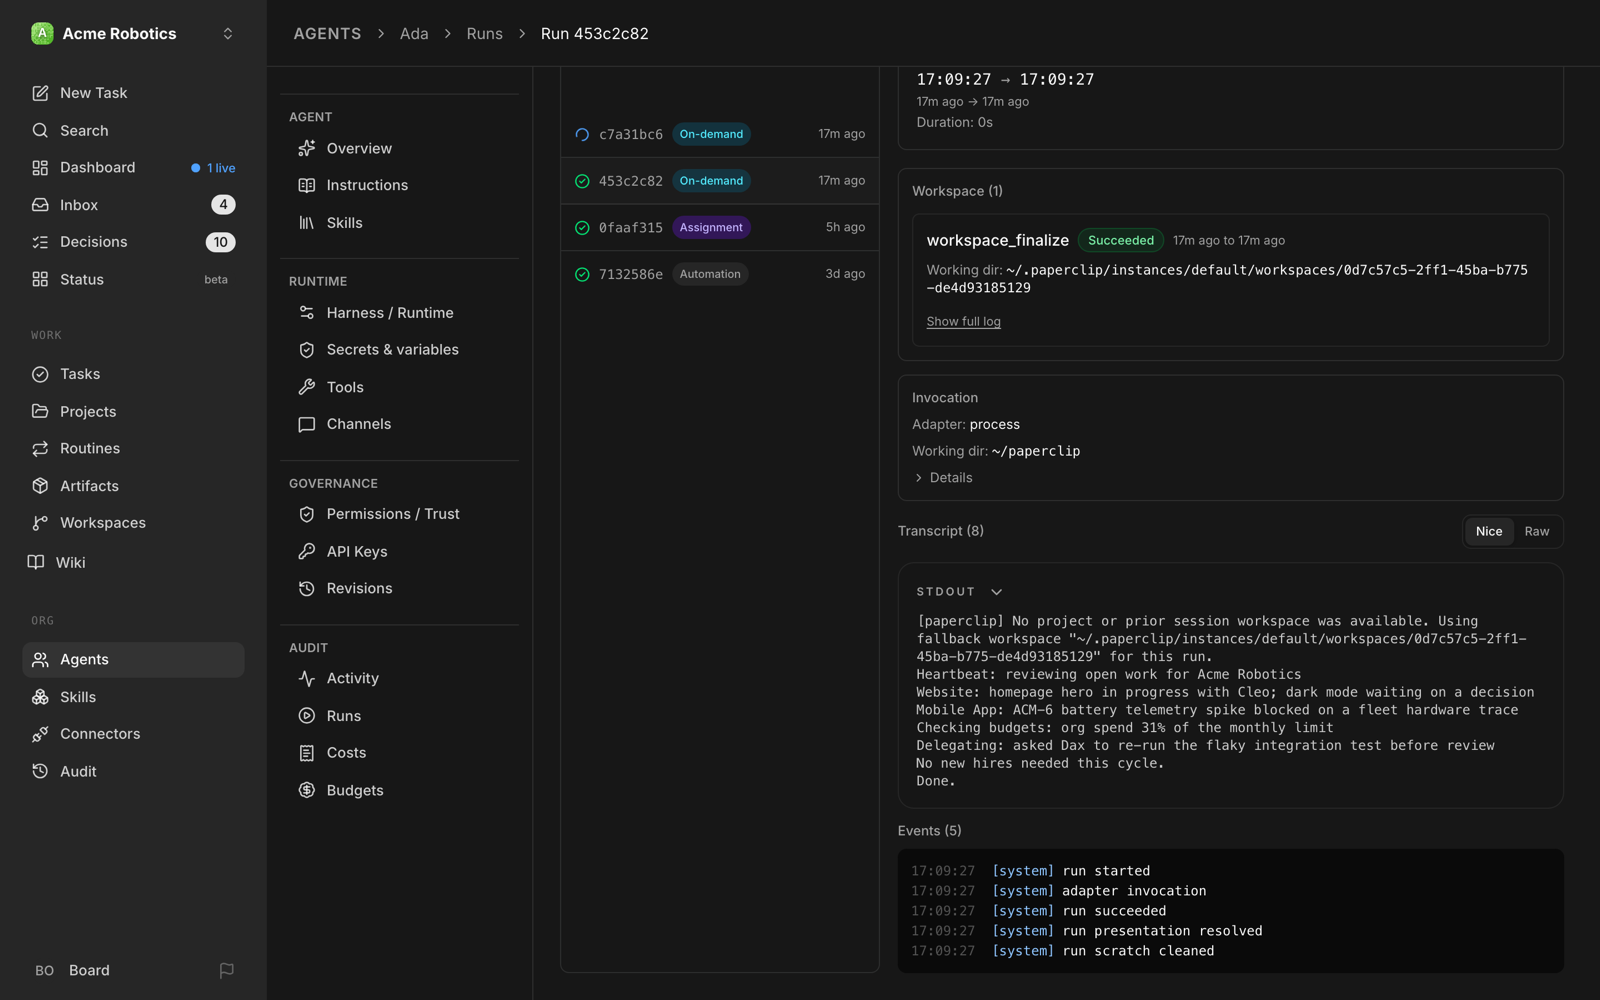Click the Artifacts cube icon
1600x1000 pixels.
(x=40, y=486)
